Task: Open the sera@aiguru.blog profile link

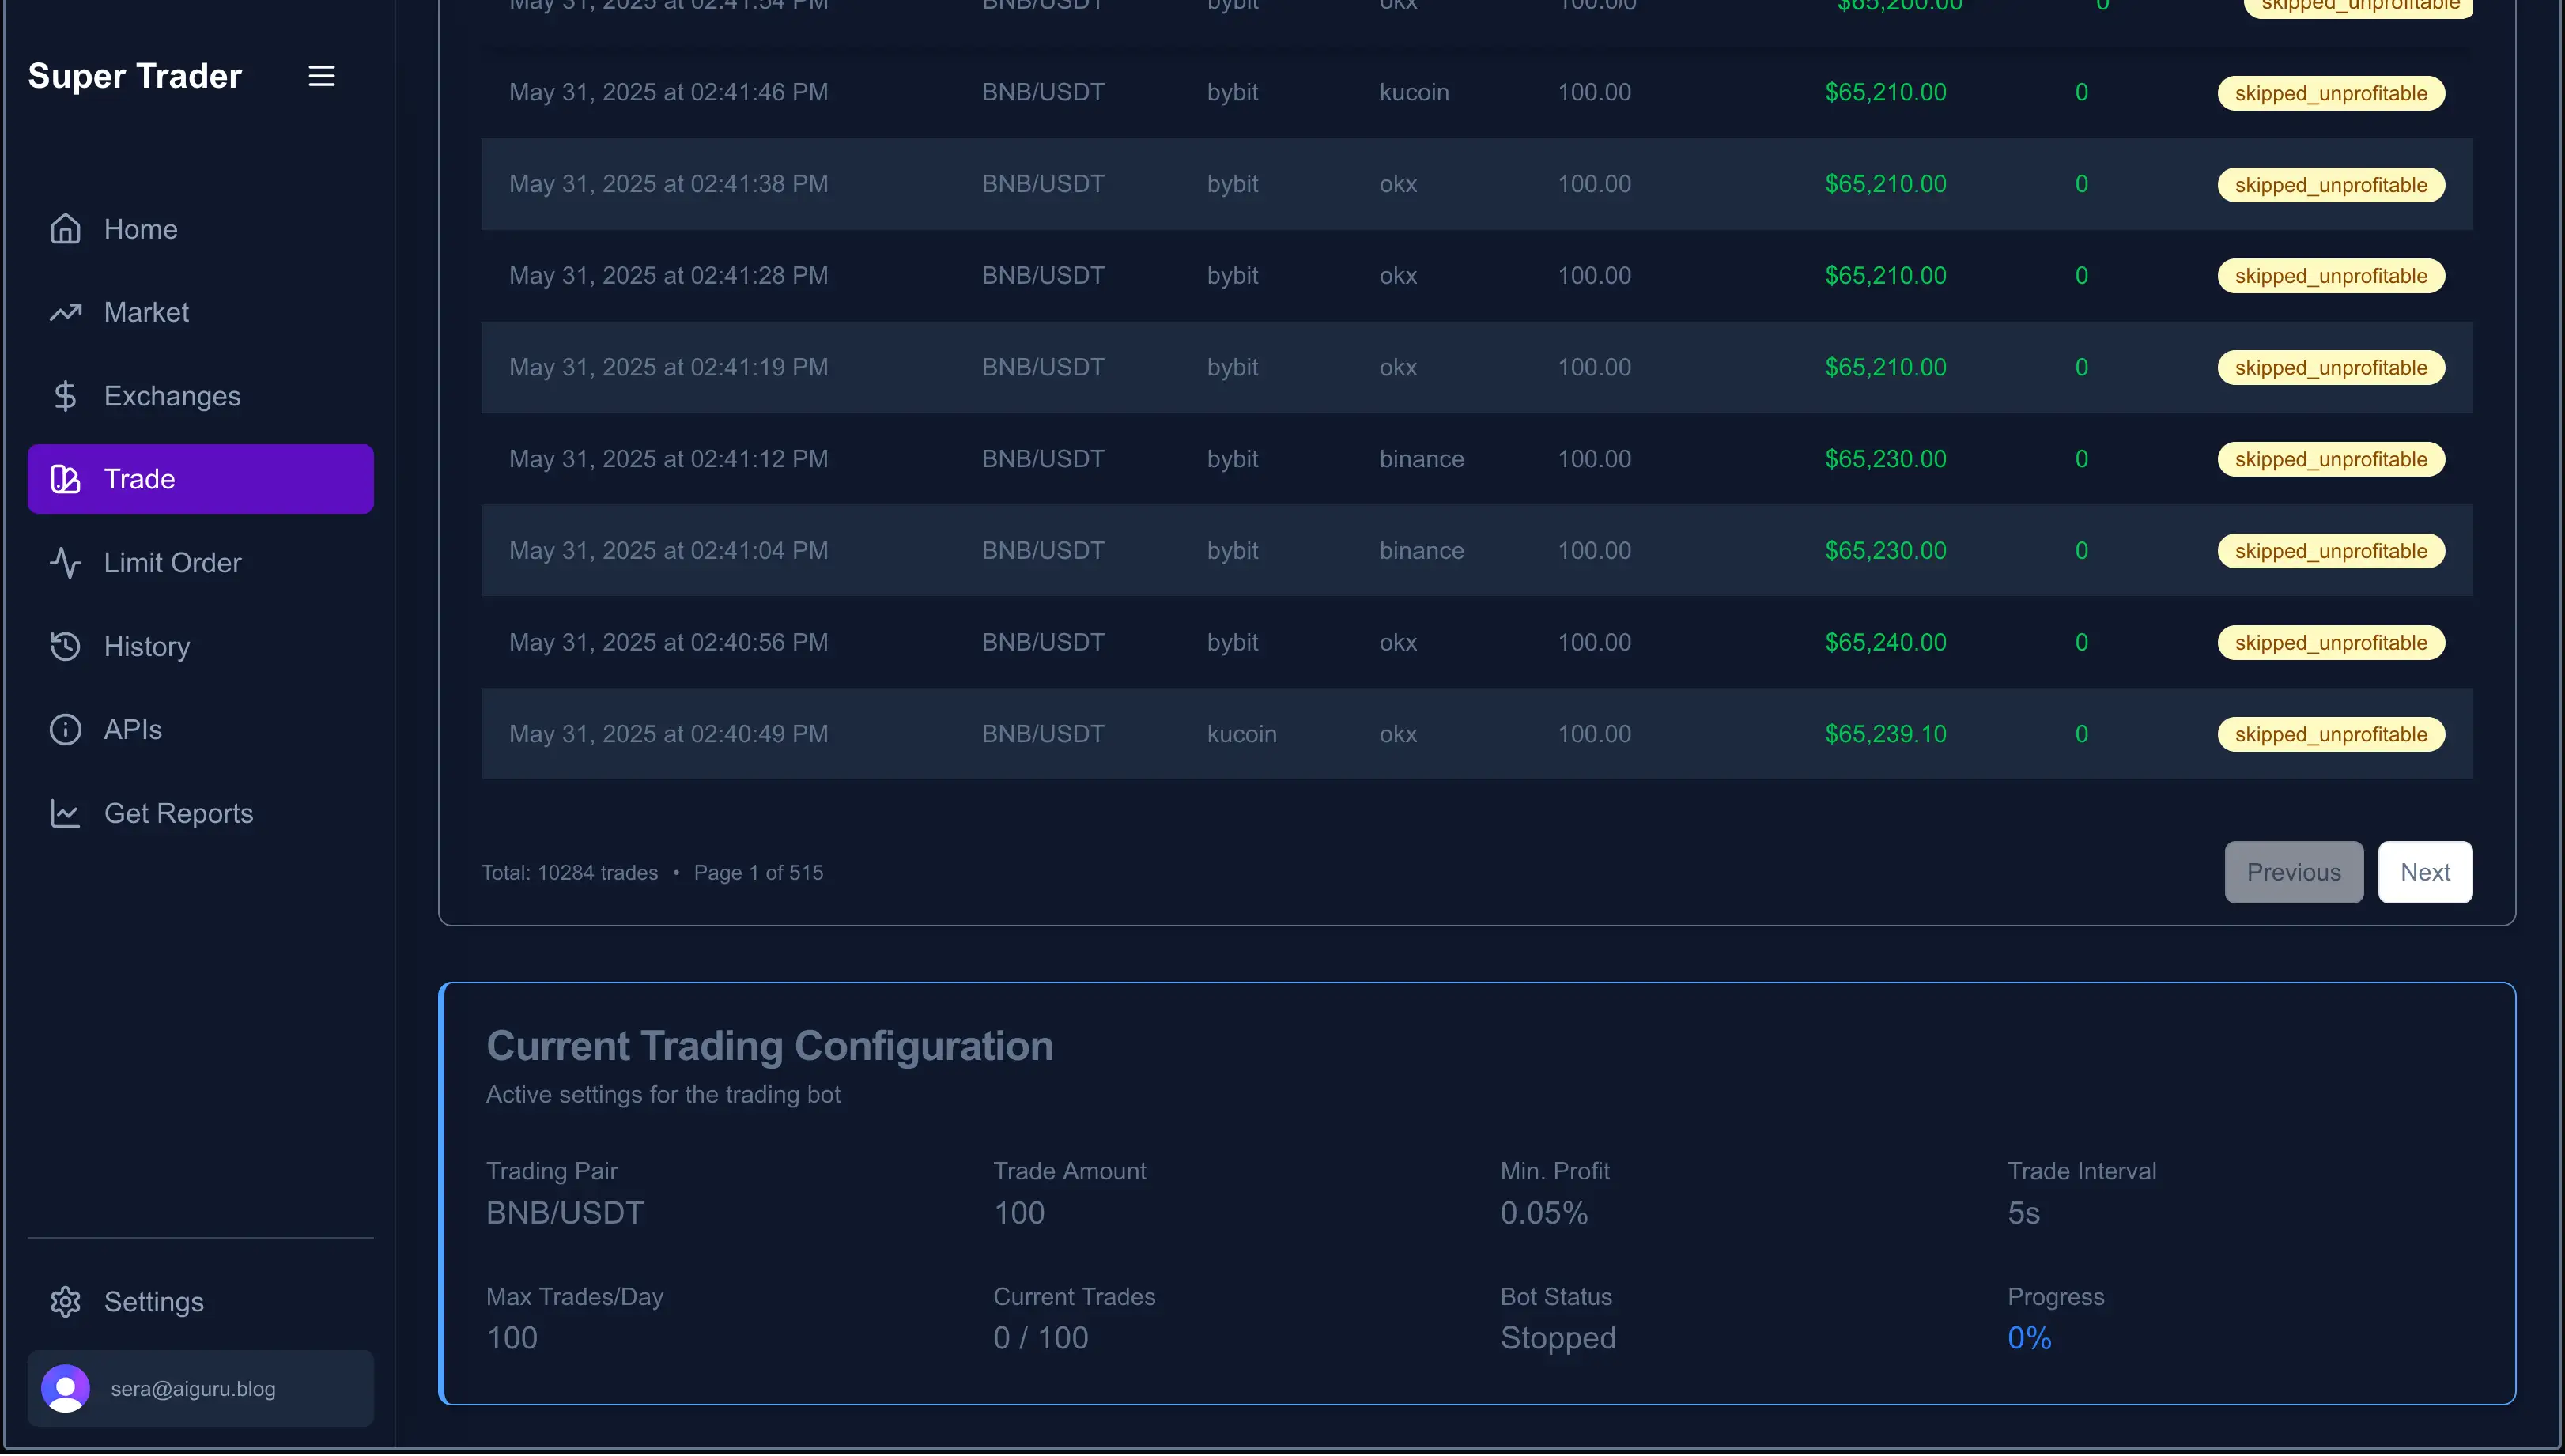Action: tap(192, 1388)
